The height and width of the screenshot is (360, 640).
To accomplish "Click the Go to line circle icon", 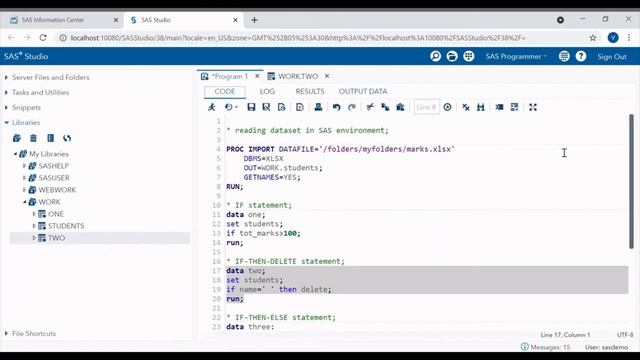I will pyautogui.click(x=447, y=107).
